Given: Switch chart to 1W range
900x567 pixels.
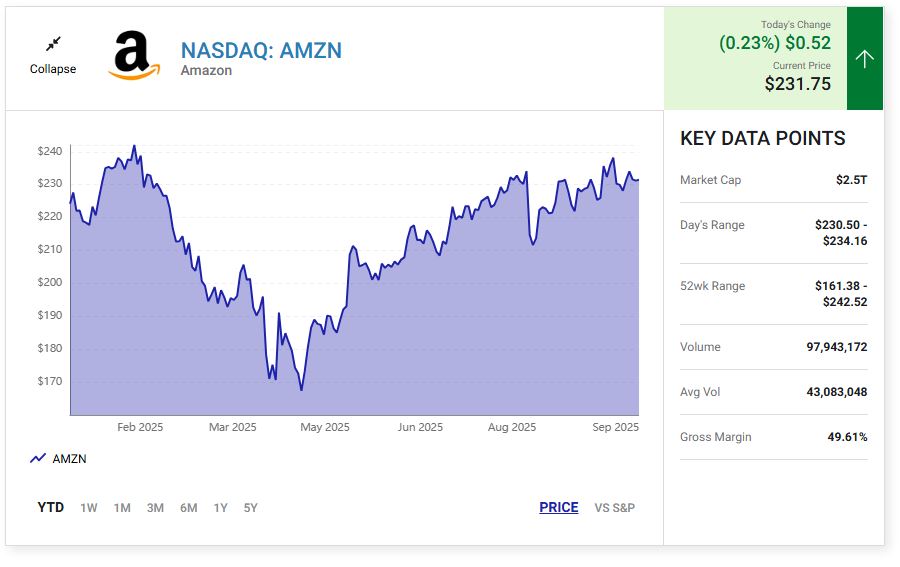Looking at the screenshot, I should pos(89,508).
